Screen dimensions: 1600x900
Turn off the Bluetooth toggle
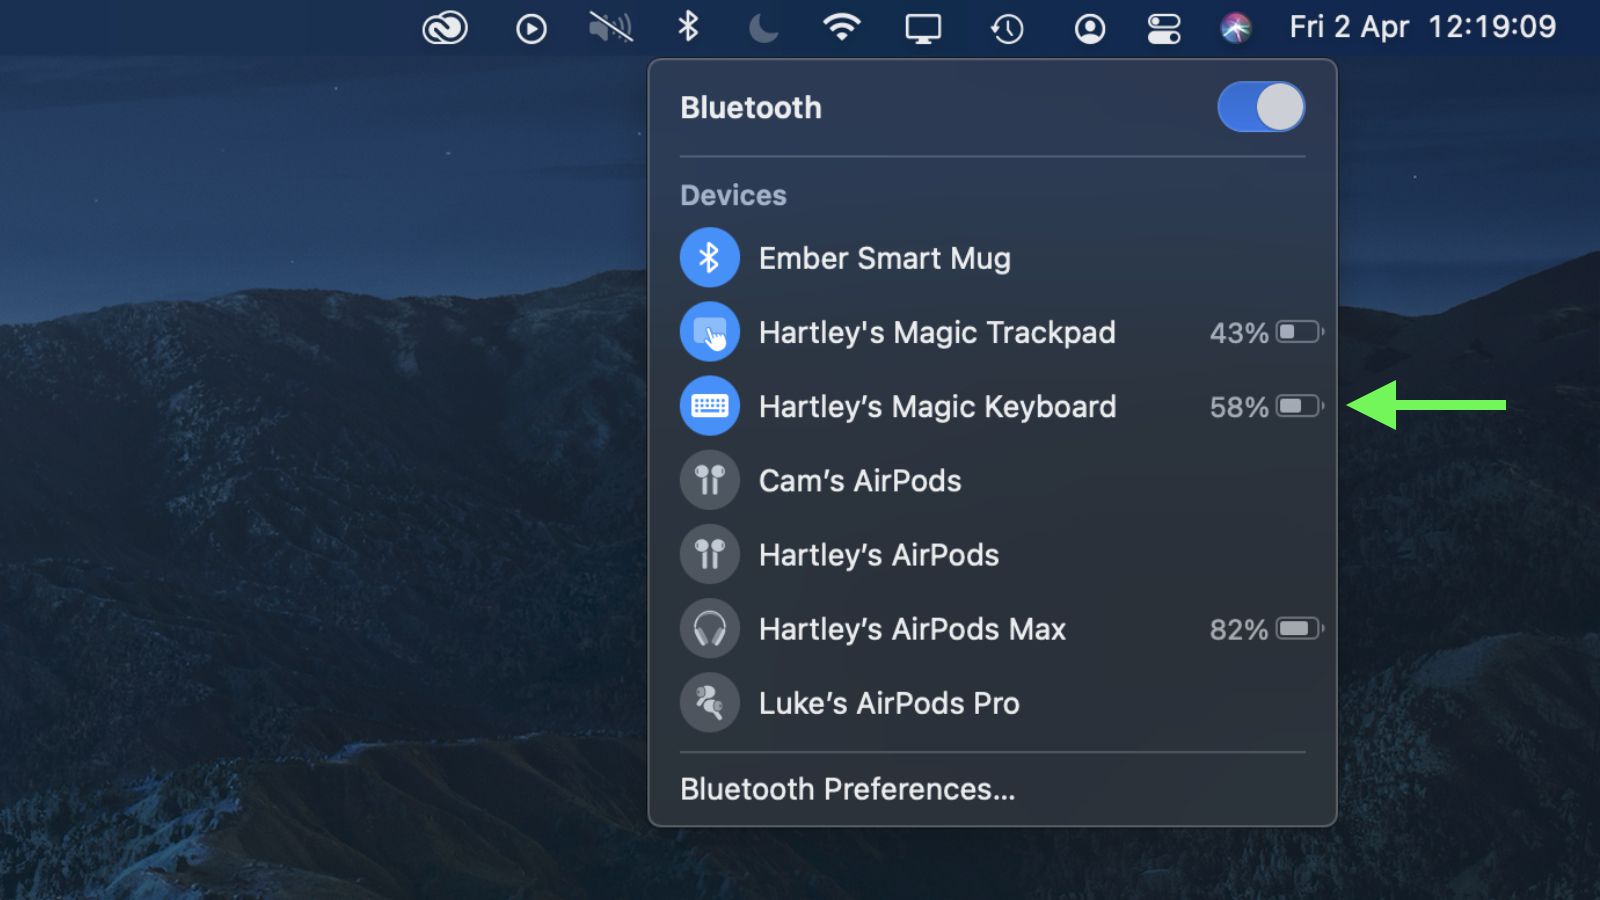[1261, 107]
